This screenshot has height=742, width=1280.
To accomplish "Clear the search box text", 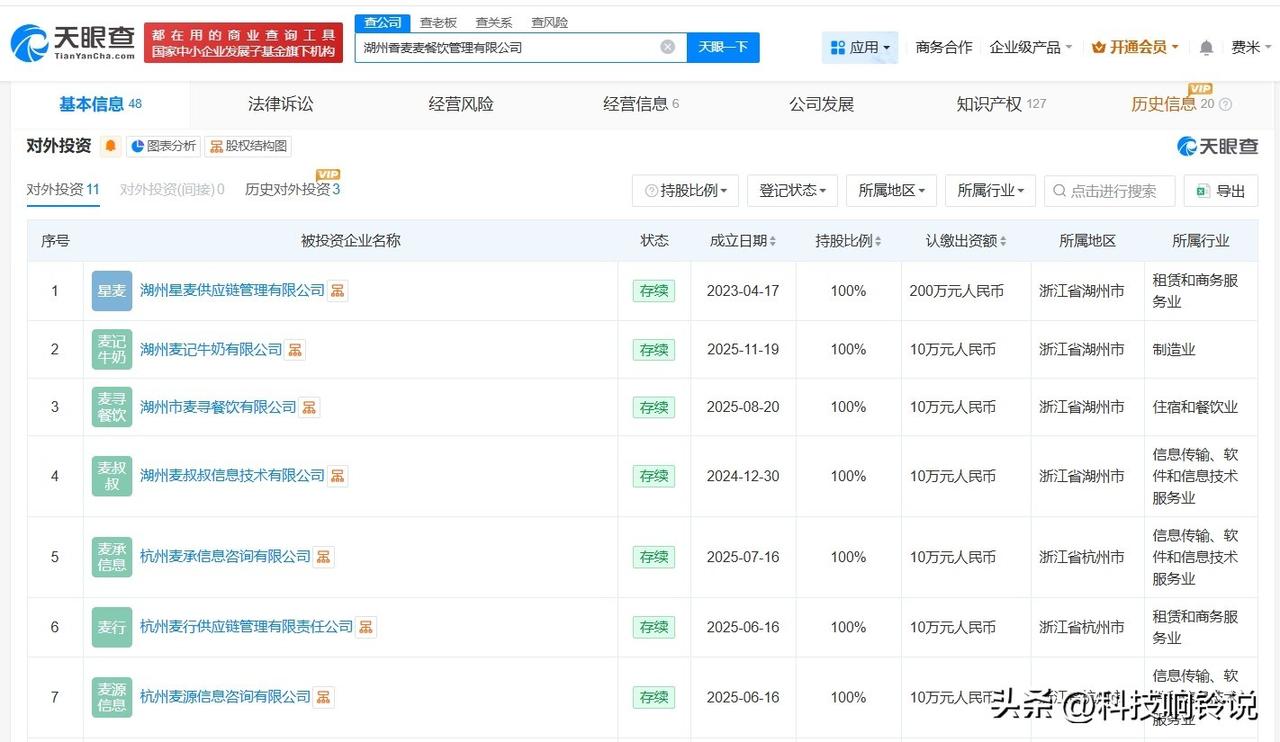I will point(668,47).
